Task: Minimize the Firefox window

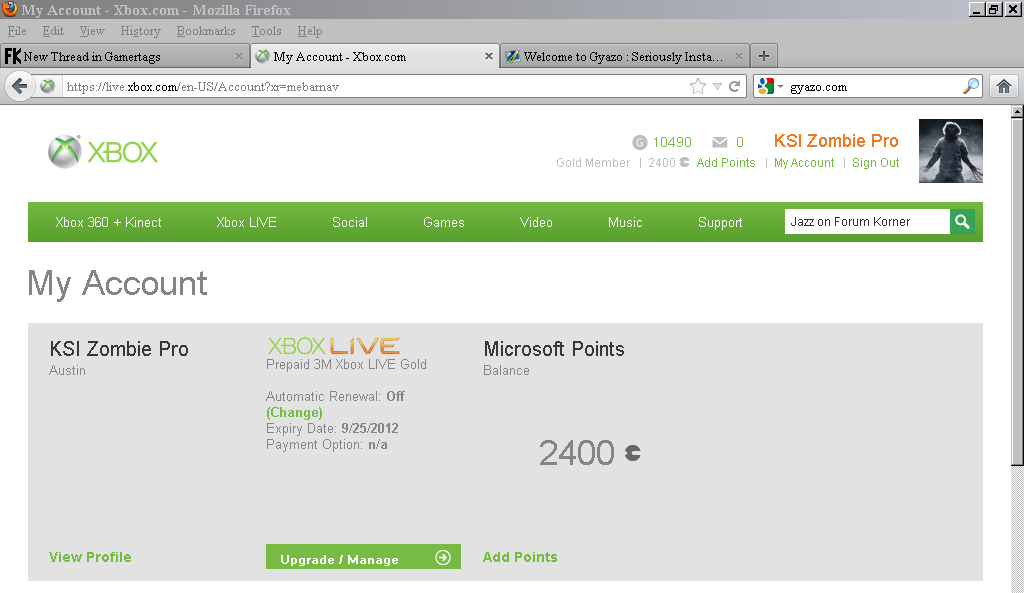Action: (x=976, y=10)
